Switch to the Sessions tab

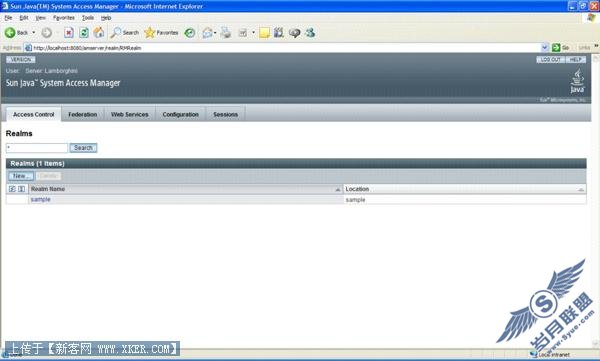225,114
